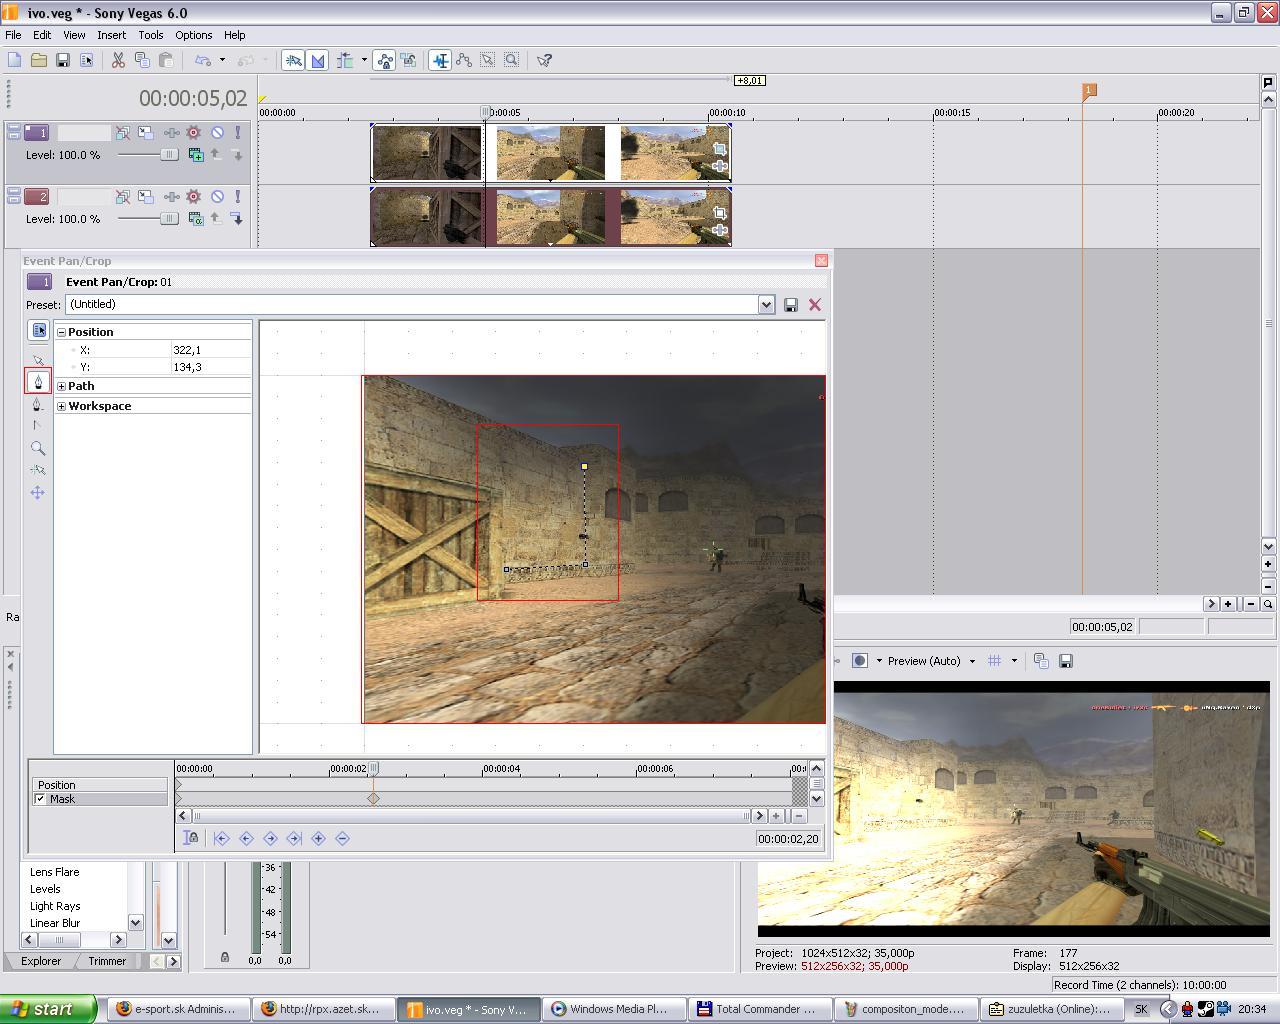Mute track 2 with circle-slash icon
Image resolution: width=1280 pixels, height=1024 pixels.
tap(217, 196)
